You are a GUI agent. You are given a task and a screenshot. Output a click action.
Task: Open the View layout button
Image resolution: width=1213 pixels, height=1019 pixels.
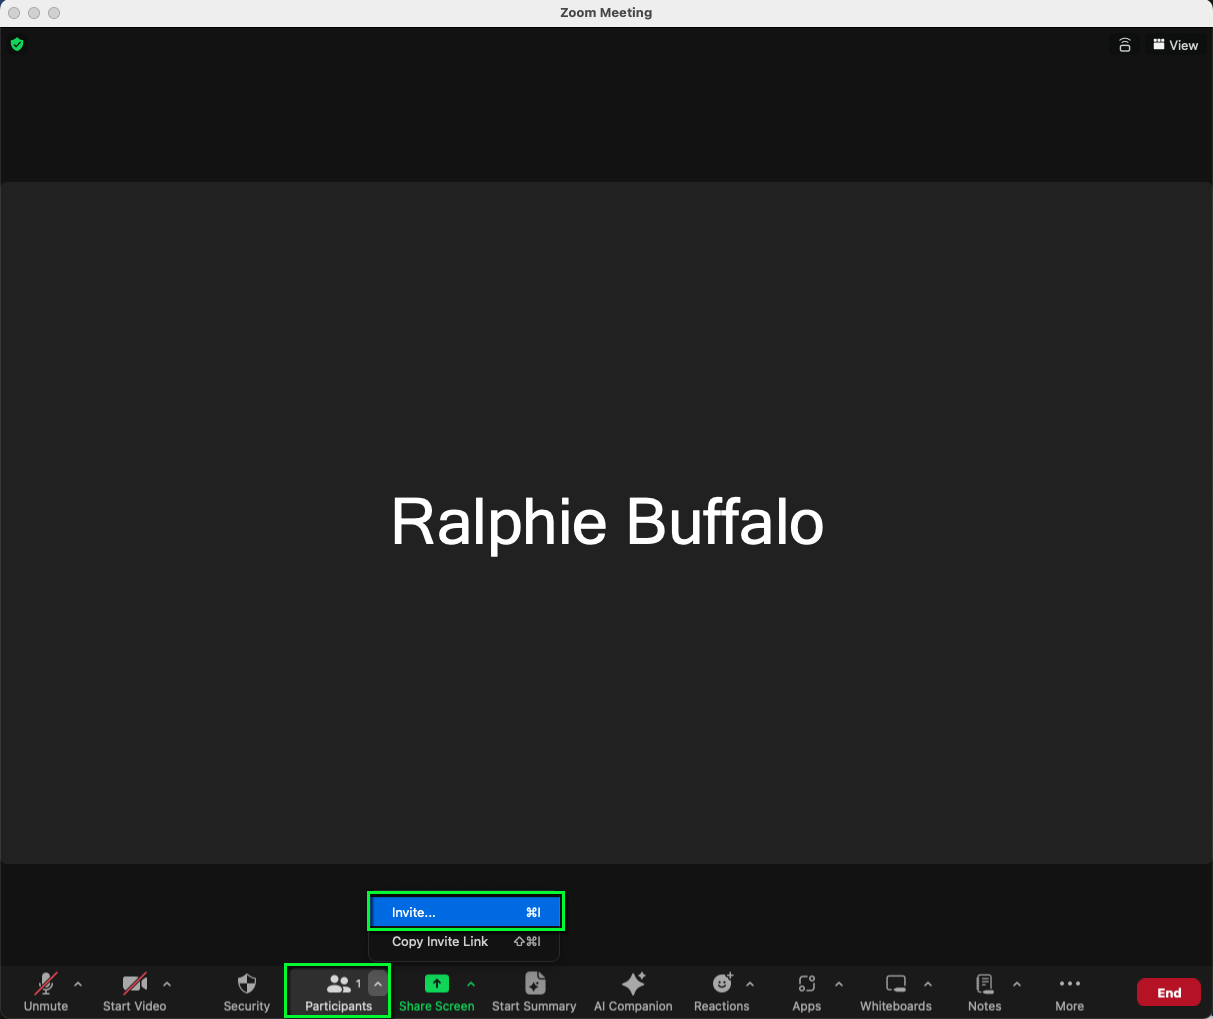pos(1175,45)
